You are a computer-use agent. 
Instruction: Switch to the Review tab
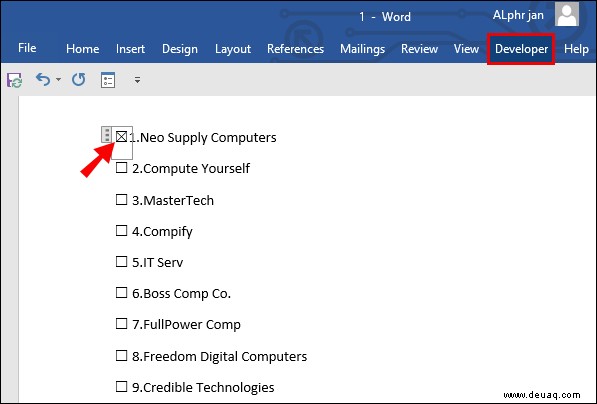419,49
